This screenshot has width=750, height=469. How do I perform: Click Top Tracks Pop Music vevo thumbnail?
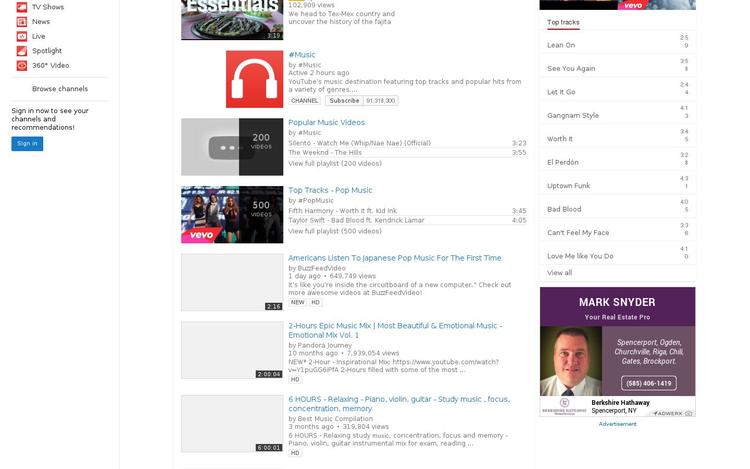tap(232, 215)
